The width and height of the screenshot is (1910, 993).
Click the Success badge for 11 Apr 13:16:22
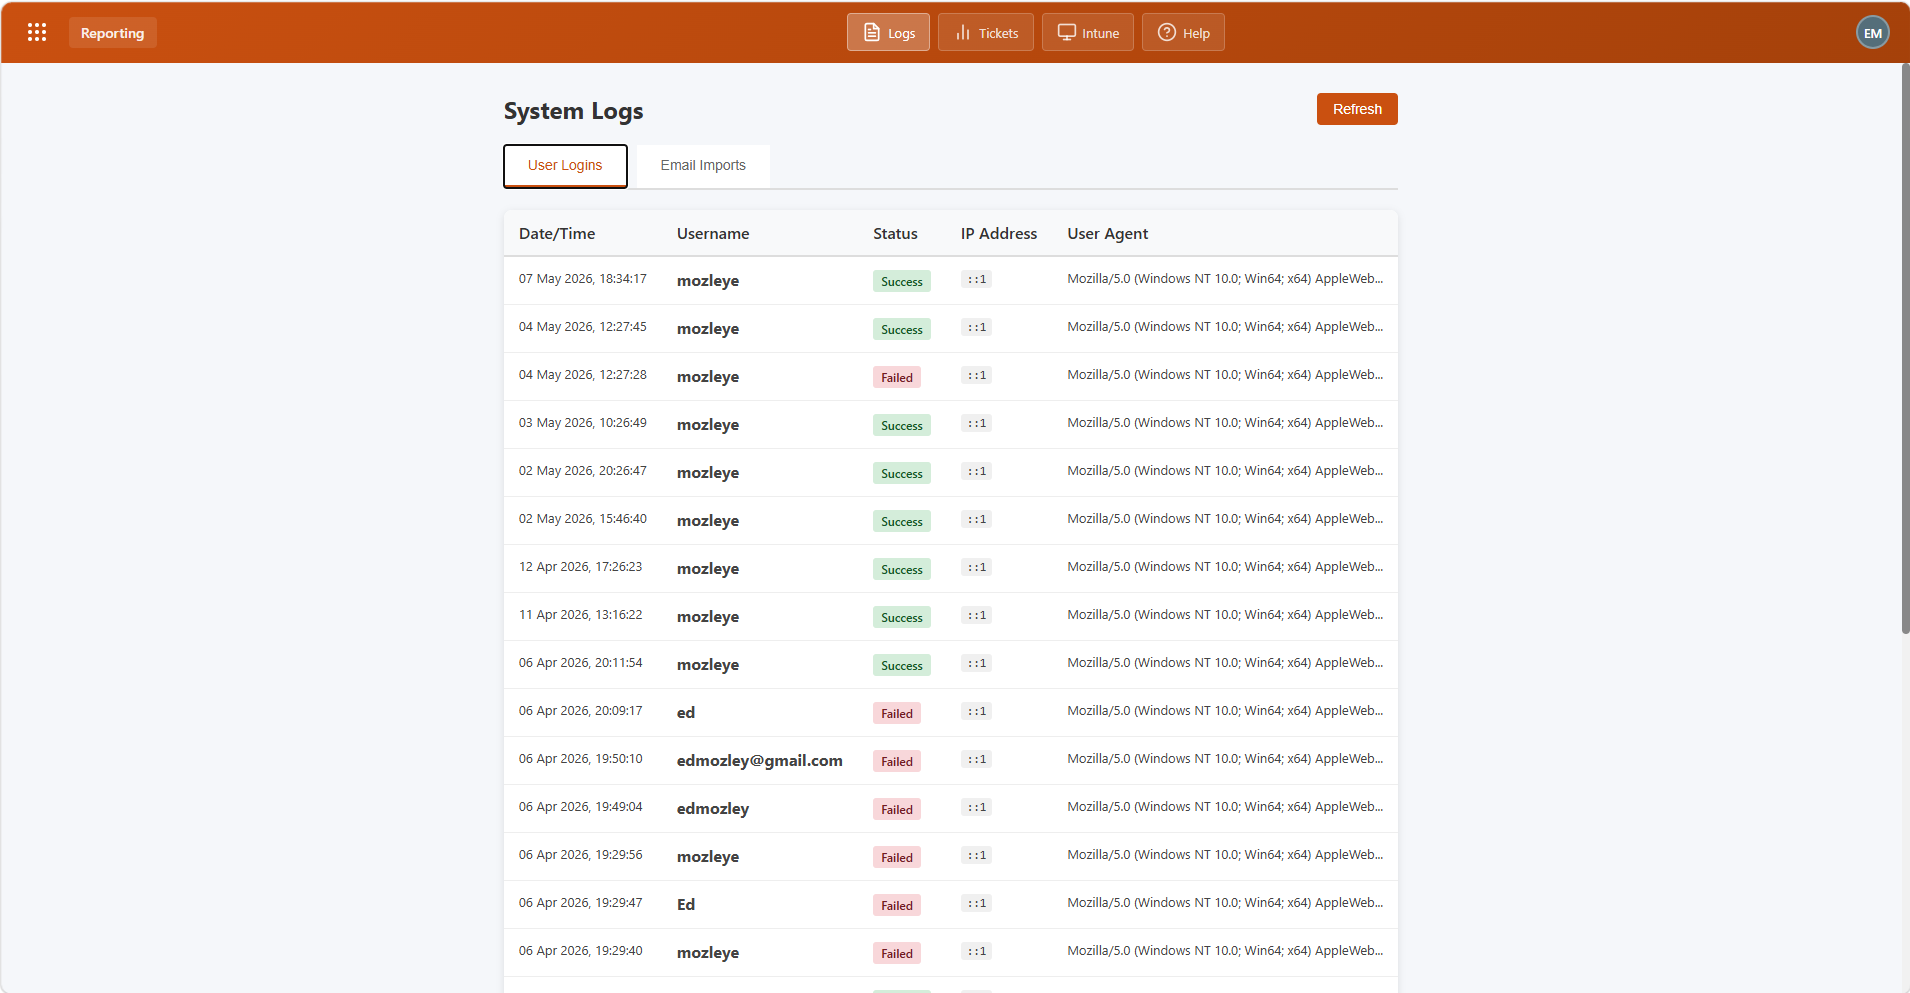902,617
